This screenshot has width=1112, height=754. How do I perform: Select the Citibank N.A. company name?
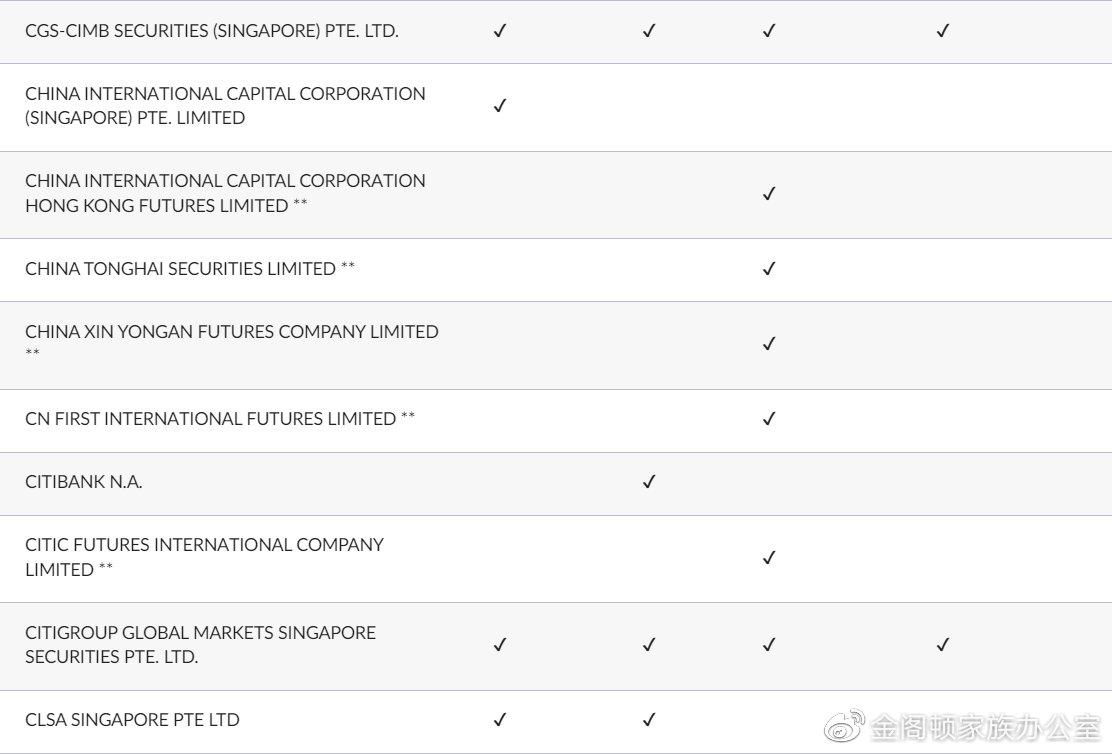(84, 482)
